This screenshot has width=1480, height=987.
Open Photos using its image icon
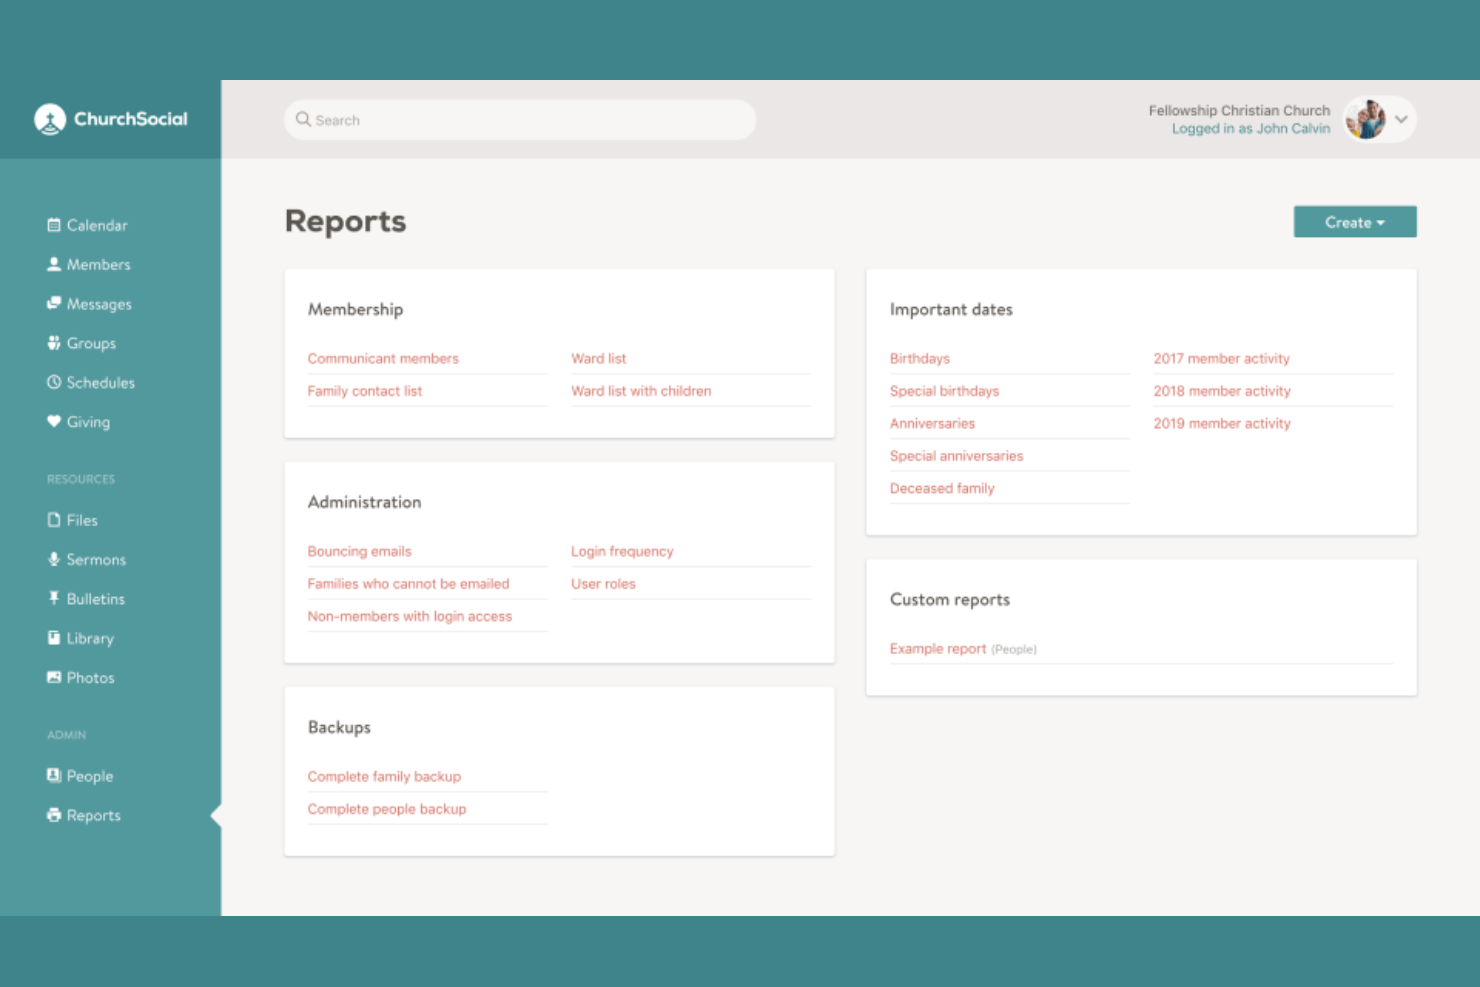pyautogui.click(x=55, y=677)
